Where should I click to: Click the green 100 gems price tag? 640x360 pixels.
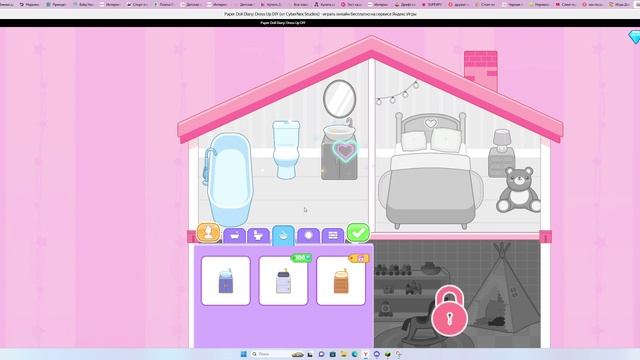[301, 258]
